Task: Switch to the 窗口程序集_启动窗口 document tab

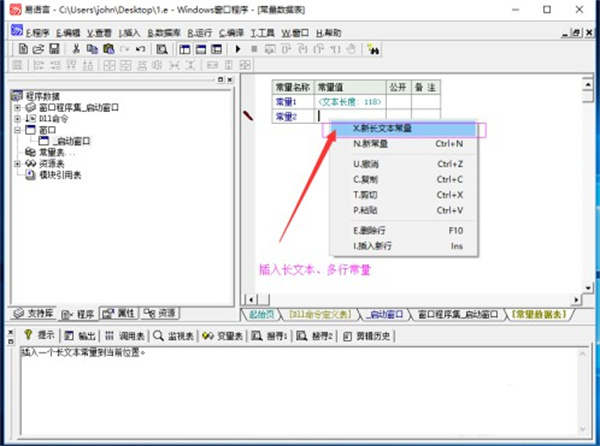Action: (x=458, y=314)
